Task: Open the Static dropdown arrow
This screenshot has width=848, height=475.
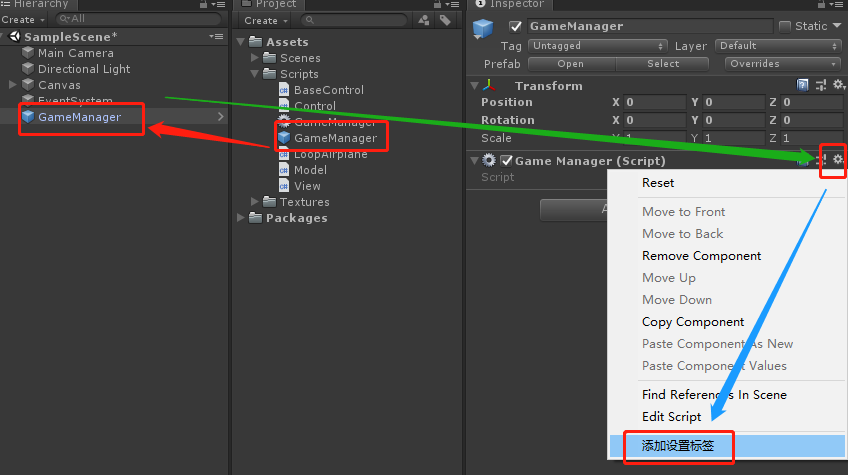Action: tap(837, 25)
